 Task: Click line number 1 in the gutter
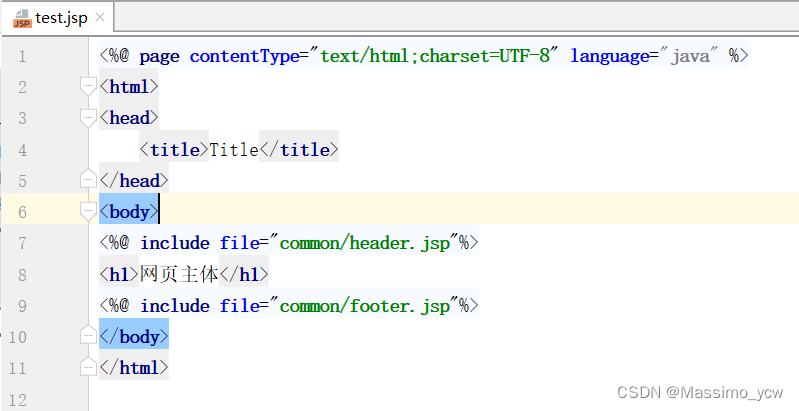(22, 56)
